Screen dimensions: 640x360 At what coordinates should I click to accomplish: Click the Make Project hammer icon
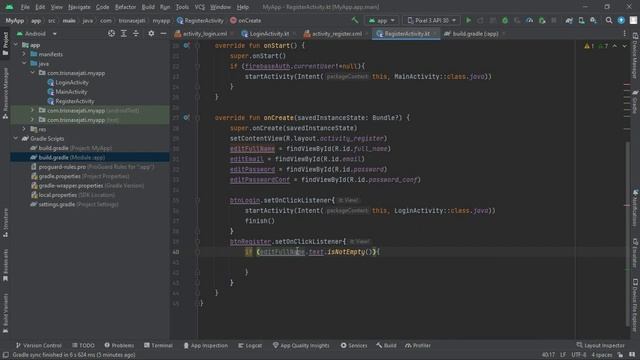(355, 20)
